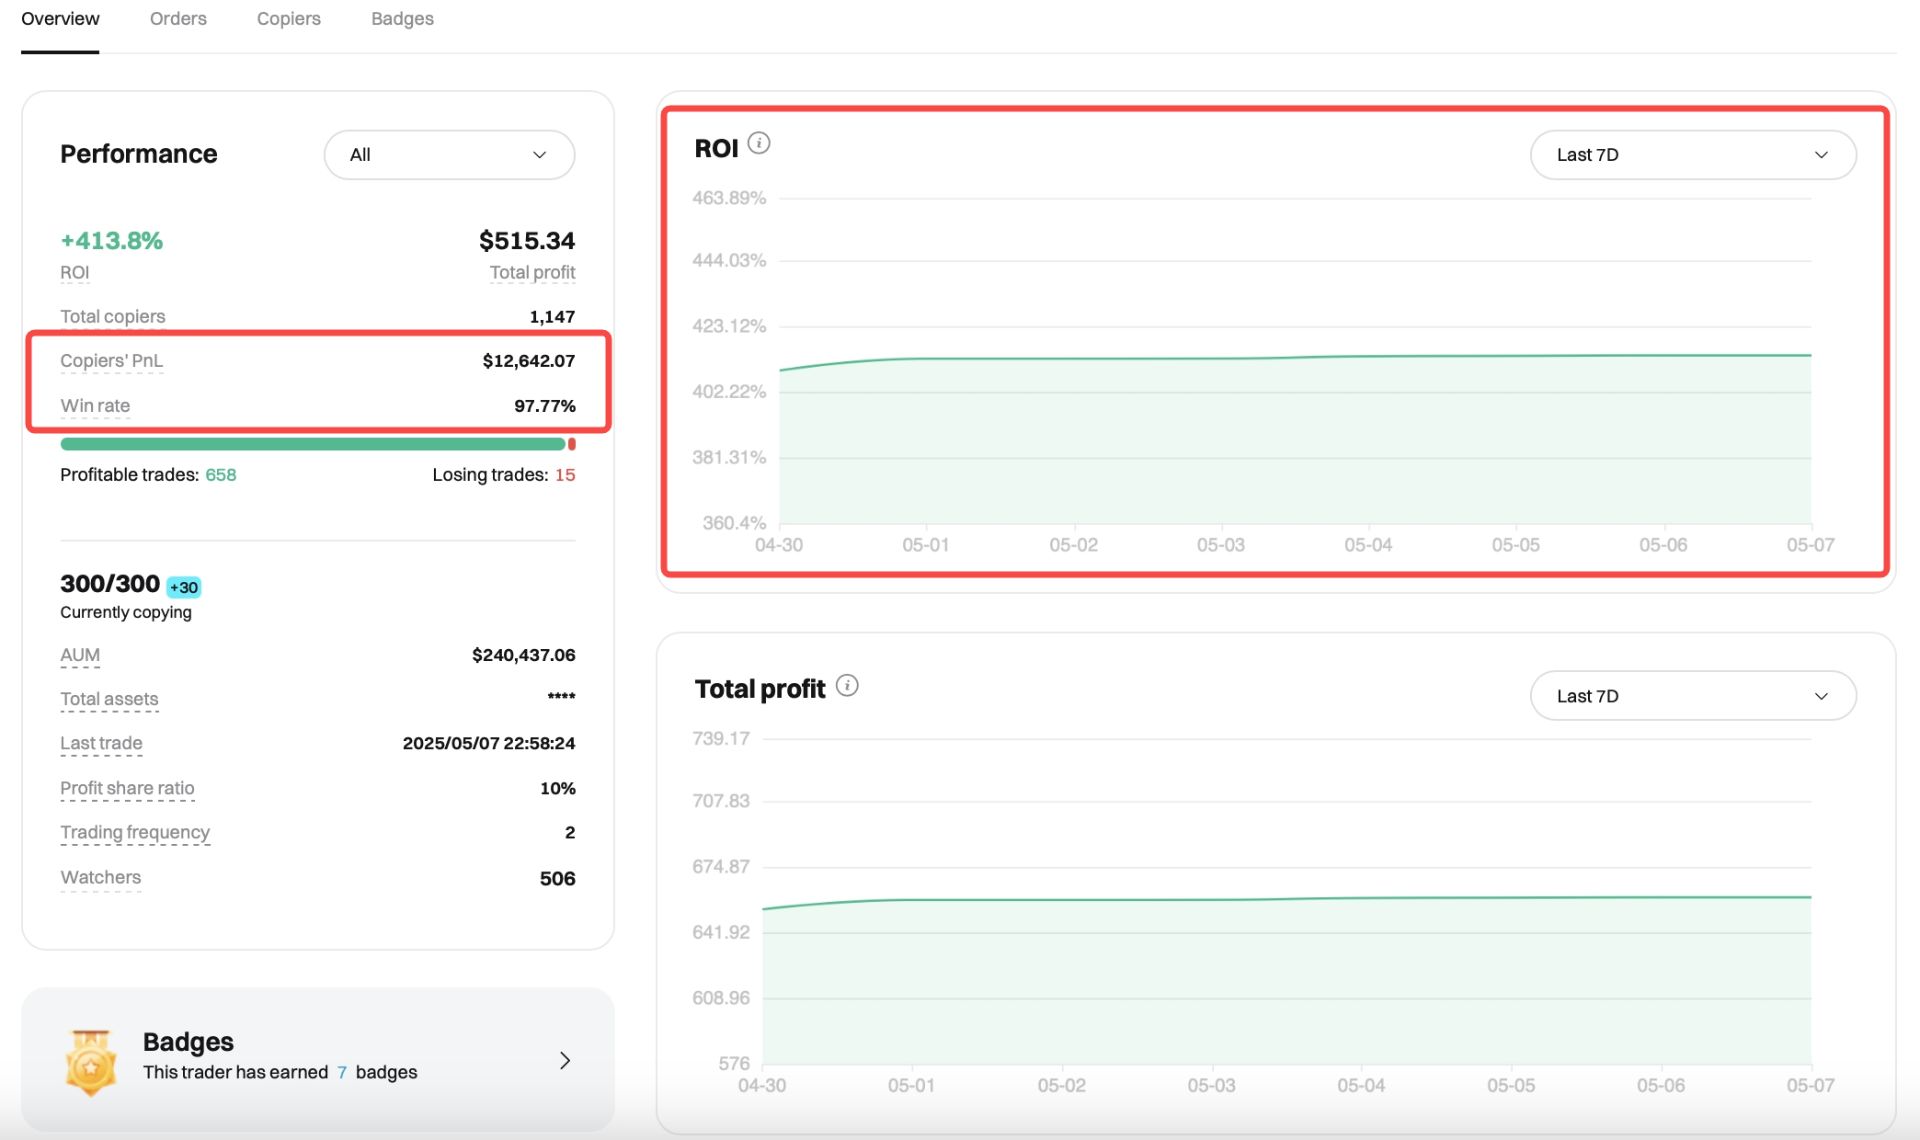Image resolution: width=1920 pixels, height=1140 pixels.
Task: Click the green win rate progress bar
Action: [313, 444]
